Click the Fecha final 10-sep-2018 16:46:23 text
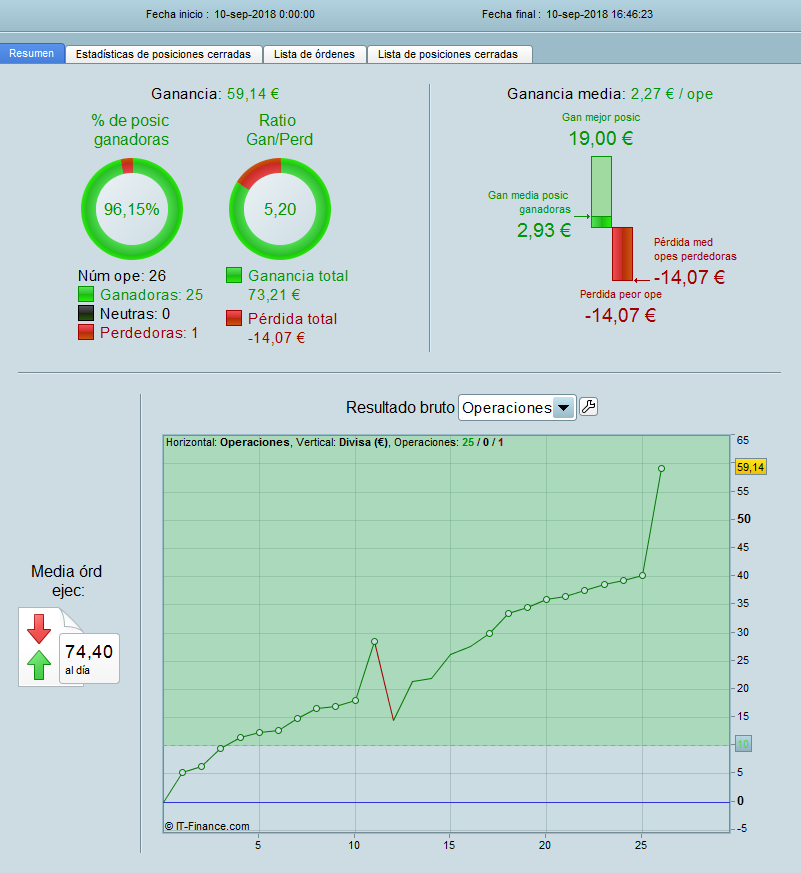801x873 pixels. click(567, 14)
